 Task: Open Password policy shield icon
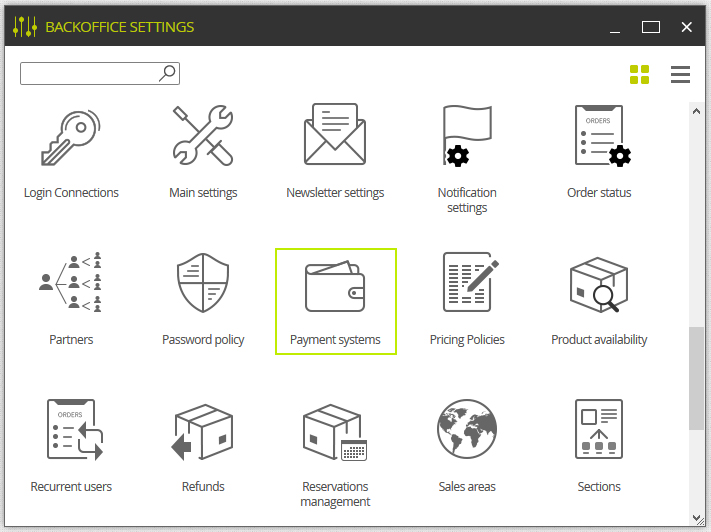203,283
